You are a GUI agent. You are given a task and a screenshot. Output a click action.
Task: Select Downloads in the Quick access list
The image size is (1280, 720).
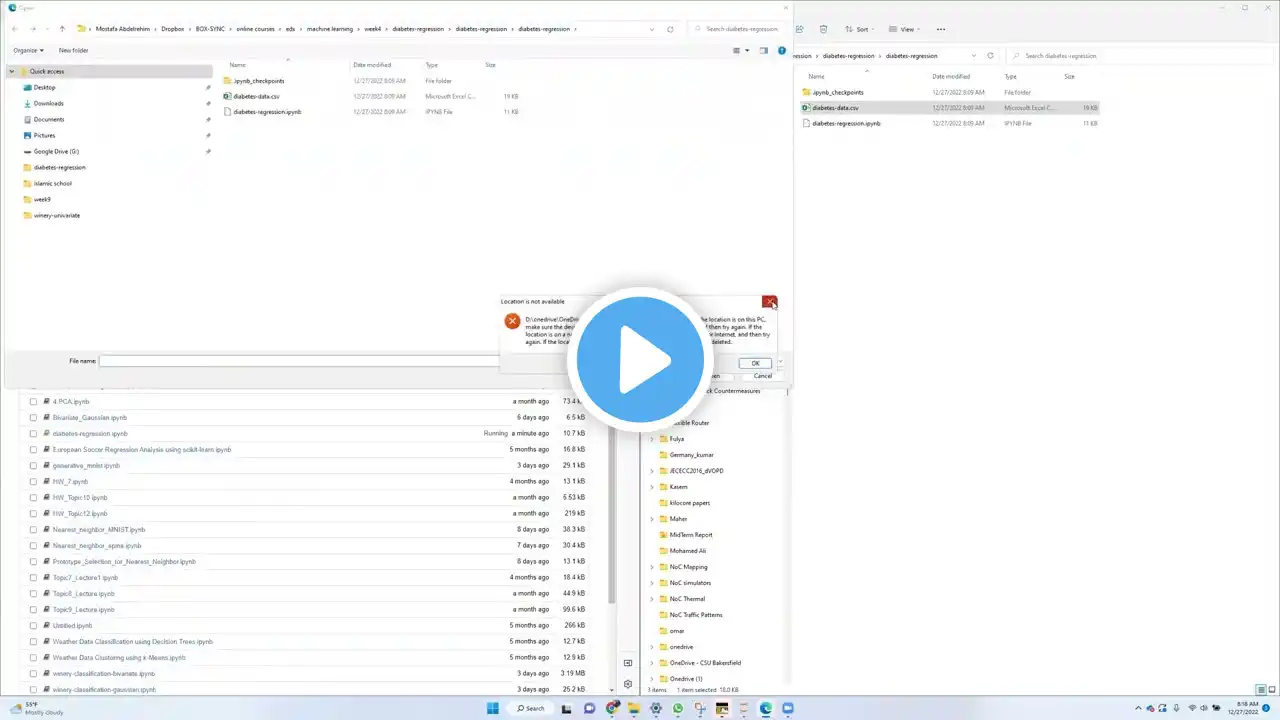pyautogui.click(x=48, y=103)
